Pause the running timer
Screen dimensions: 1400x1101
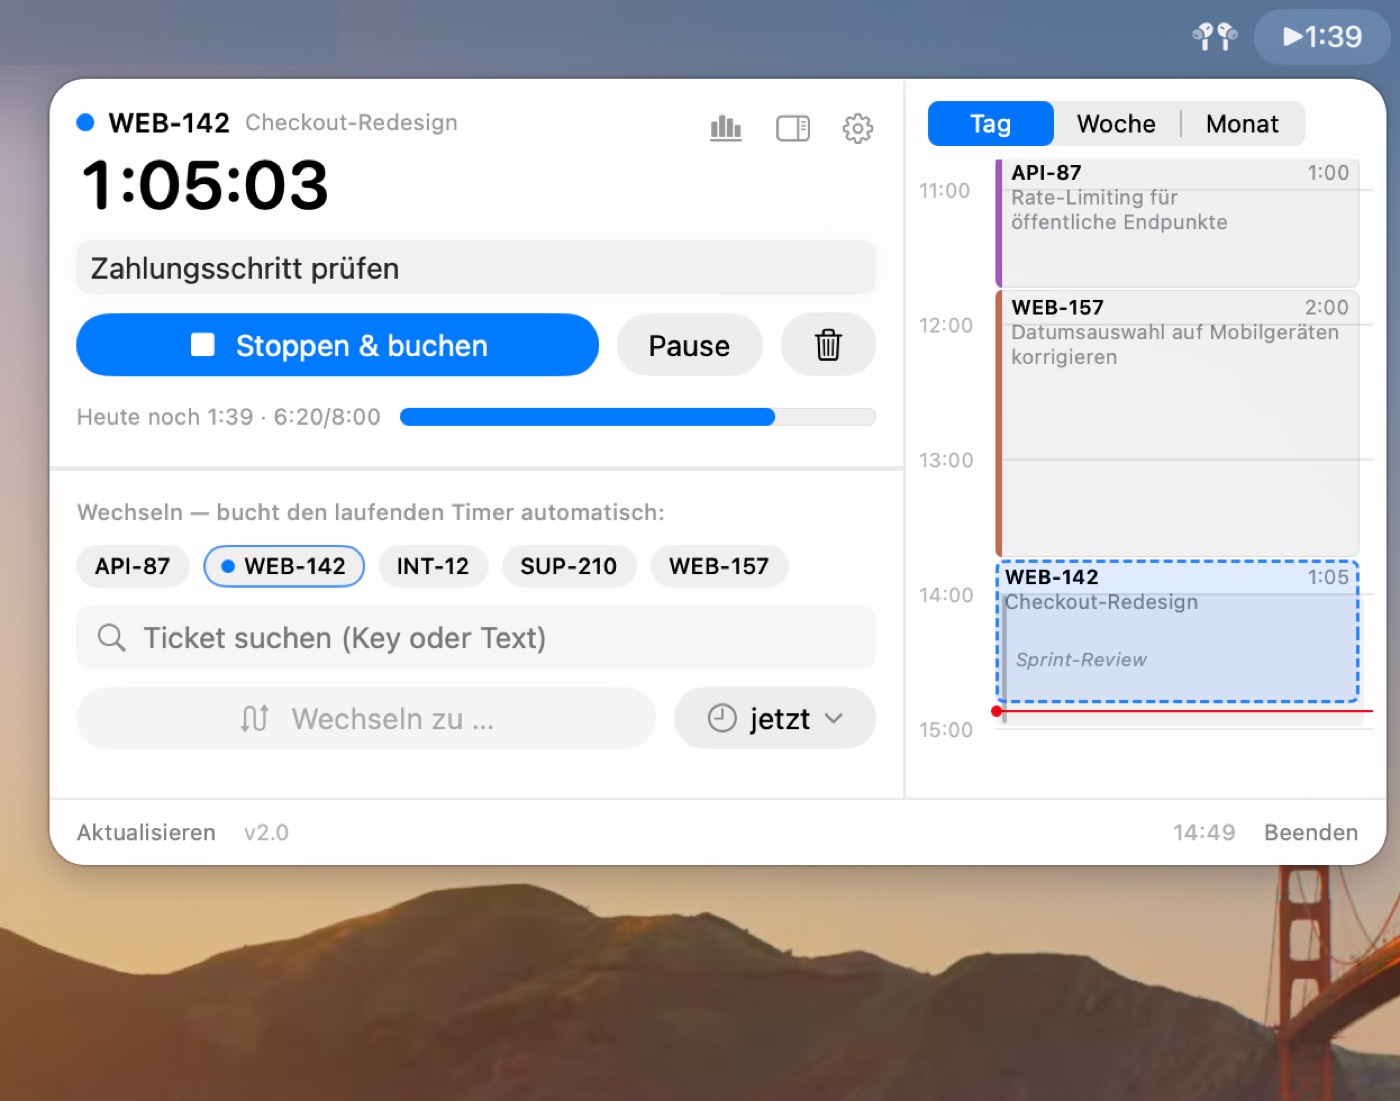point(689,345)
